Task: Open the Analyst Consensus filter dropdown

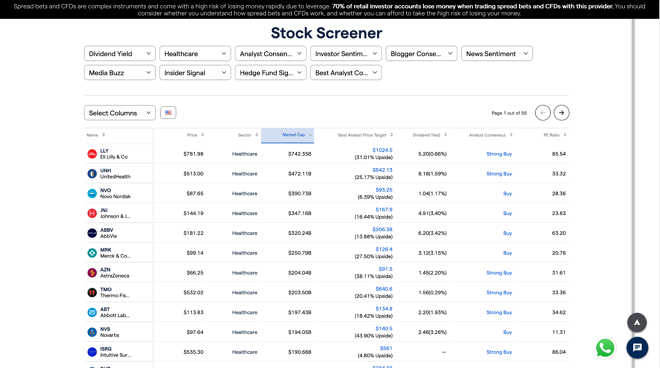Action: tap(271, 53)
